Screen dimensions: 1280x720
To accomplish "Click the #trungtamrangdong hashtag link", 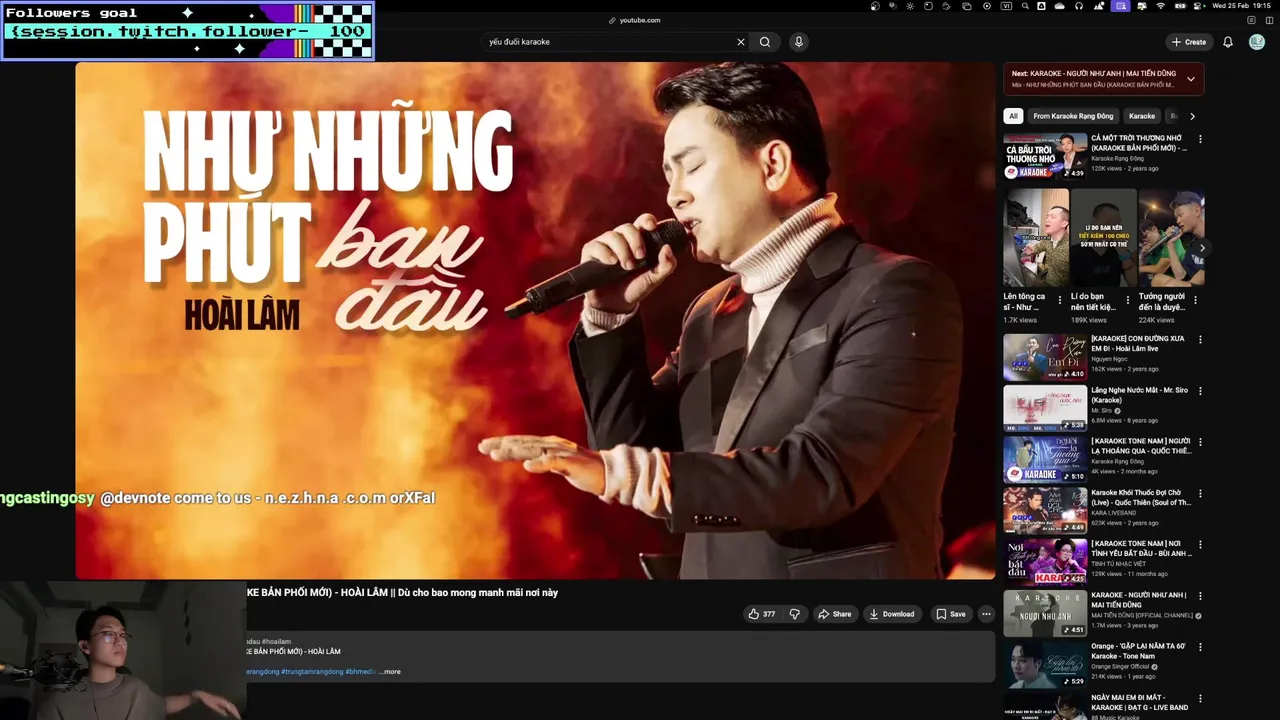I will coord(312,672).
